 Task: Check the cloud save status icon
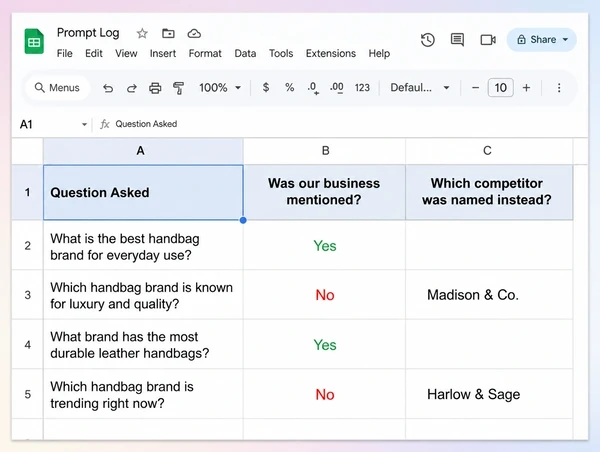click(194, 34)
